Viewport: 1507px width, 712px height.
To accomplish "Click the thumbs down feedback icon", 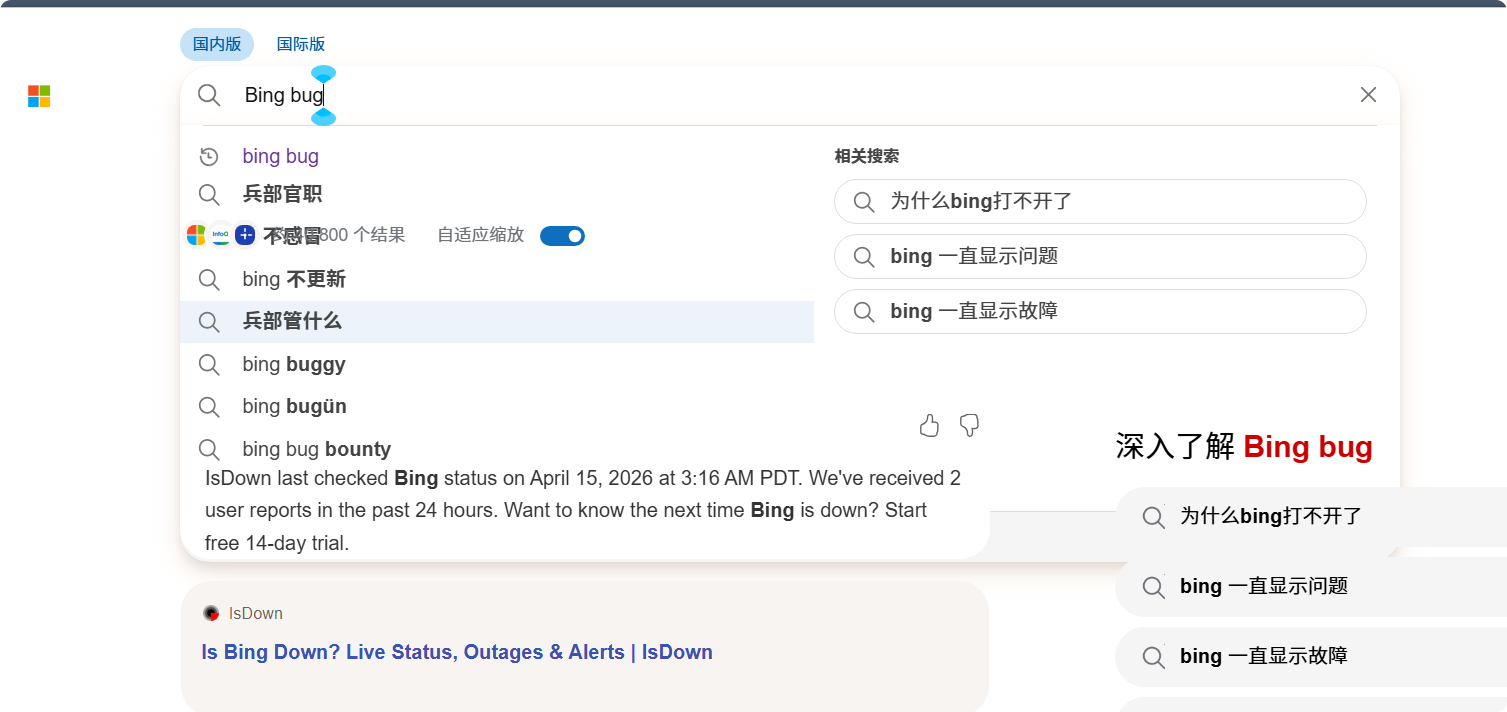I will pyautogui.click(x=969, y=426).
